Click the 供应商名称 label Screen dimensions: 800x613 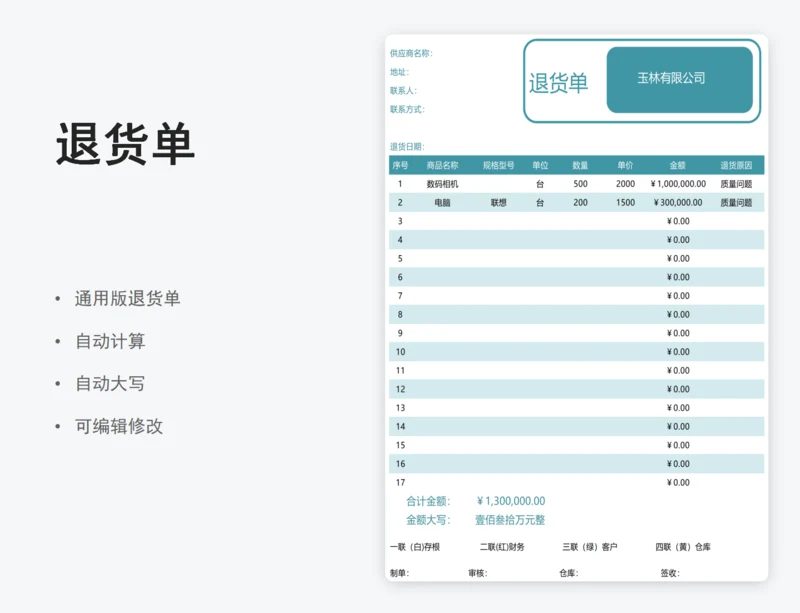pyautogui.click(x=411, y=53)
